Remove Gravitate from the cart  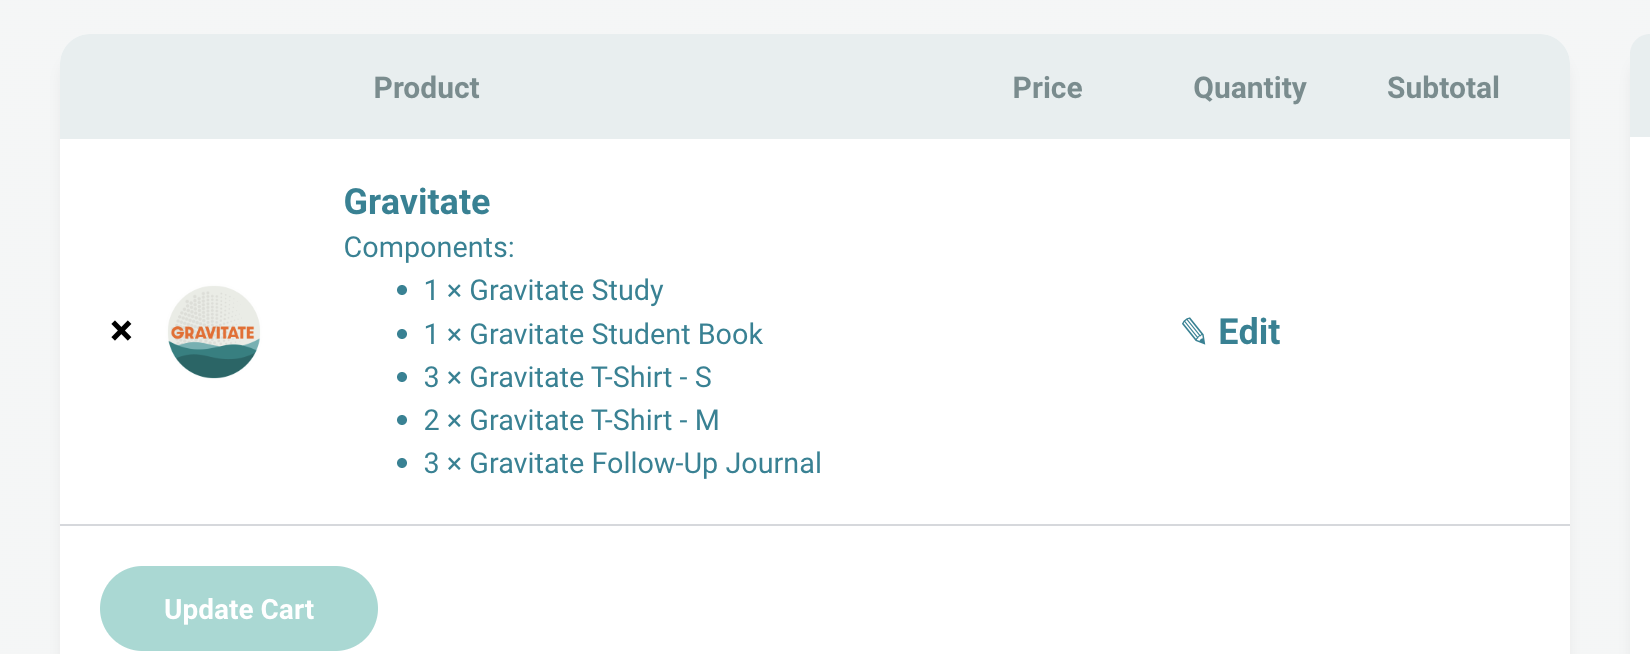click(121, 331)
